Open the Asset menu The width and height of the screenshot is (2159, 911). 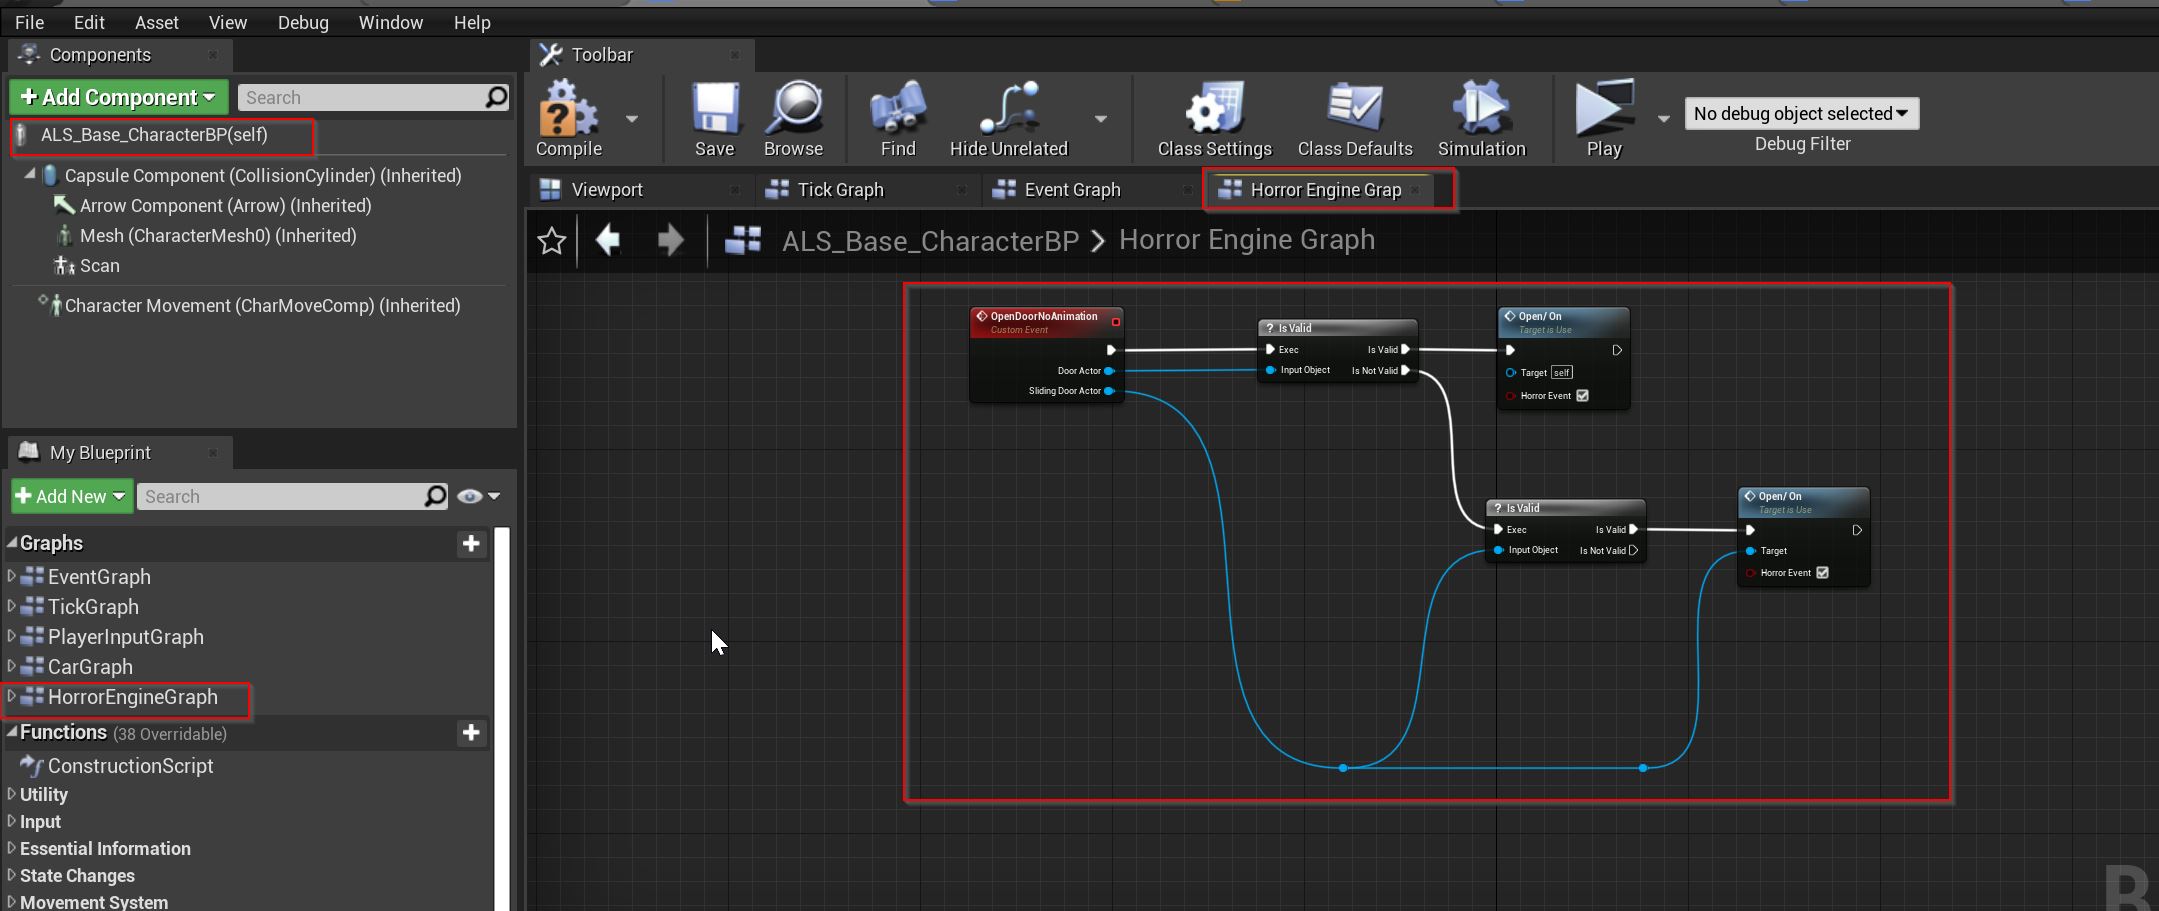click(x=157, y=22)
